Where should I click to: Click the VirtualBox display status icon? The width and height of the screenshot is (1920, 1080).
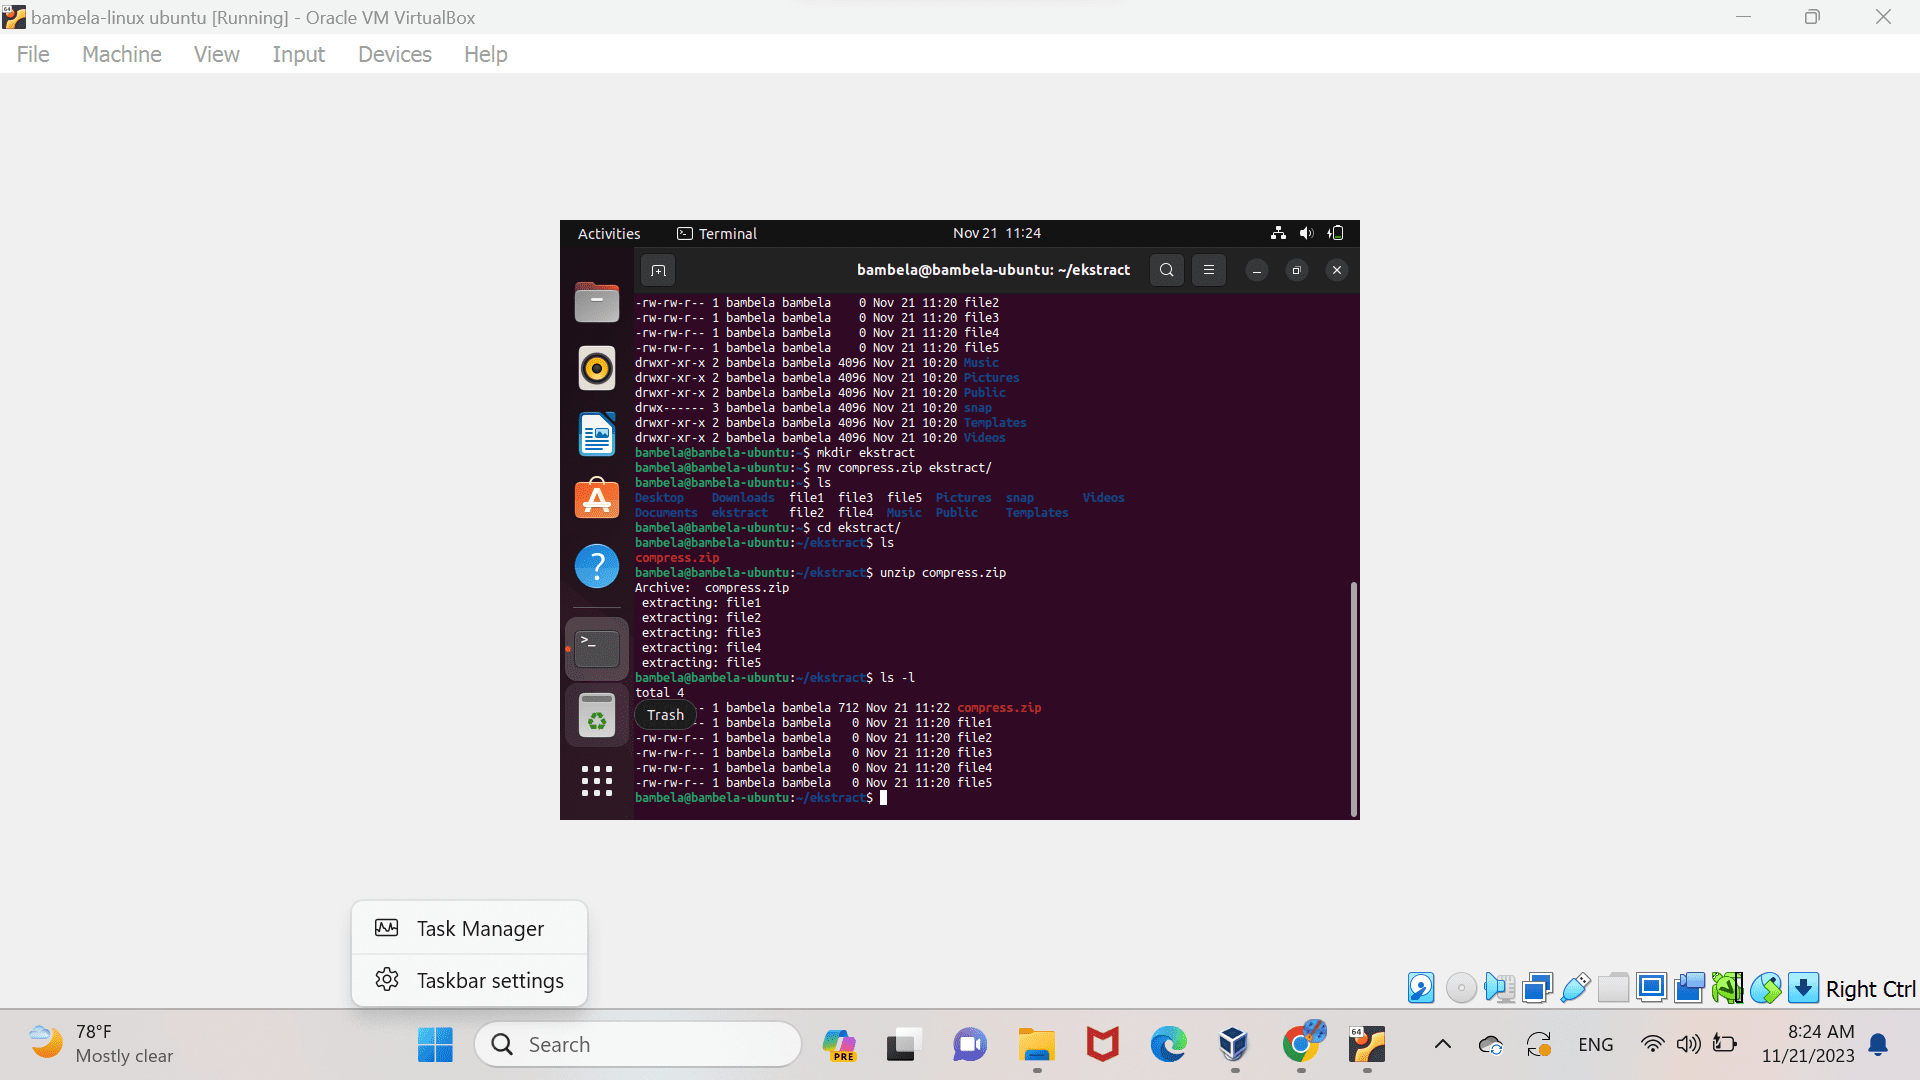(1652, 988)
